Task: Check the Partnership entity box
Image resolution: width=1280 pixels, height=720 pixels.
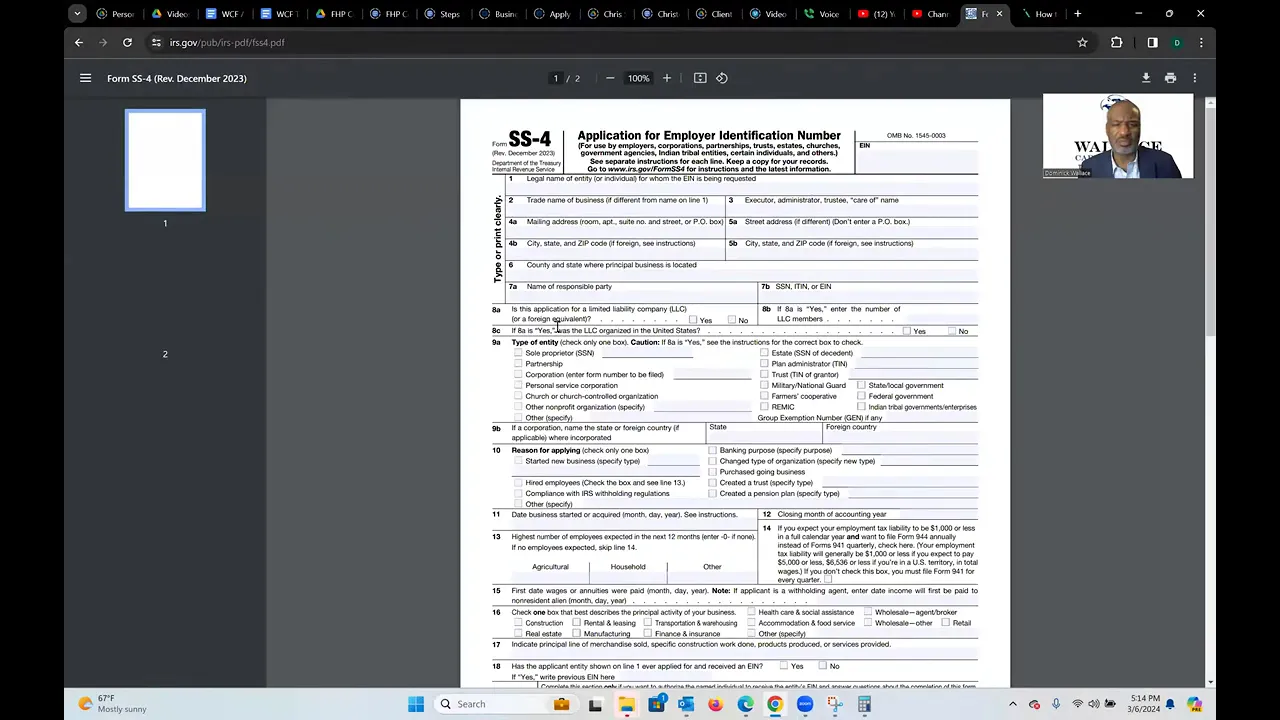Action: 518,364
